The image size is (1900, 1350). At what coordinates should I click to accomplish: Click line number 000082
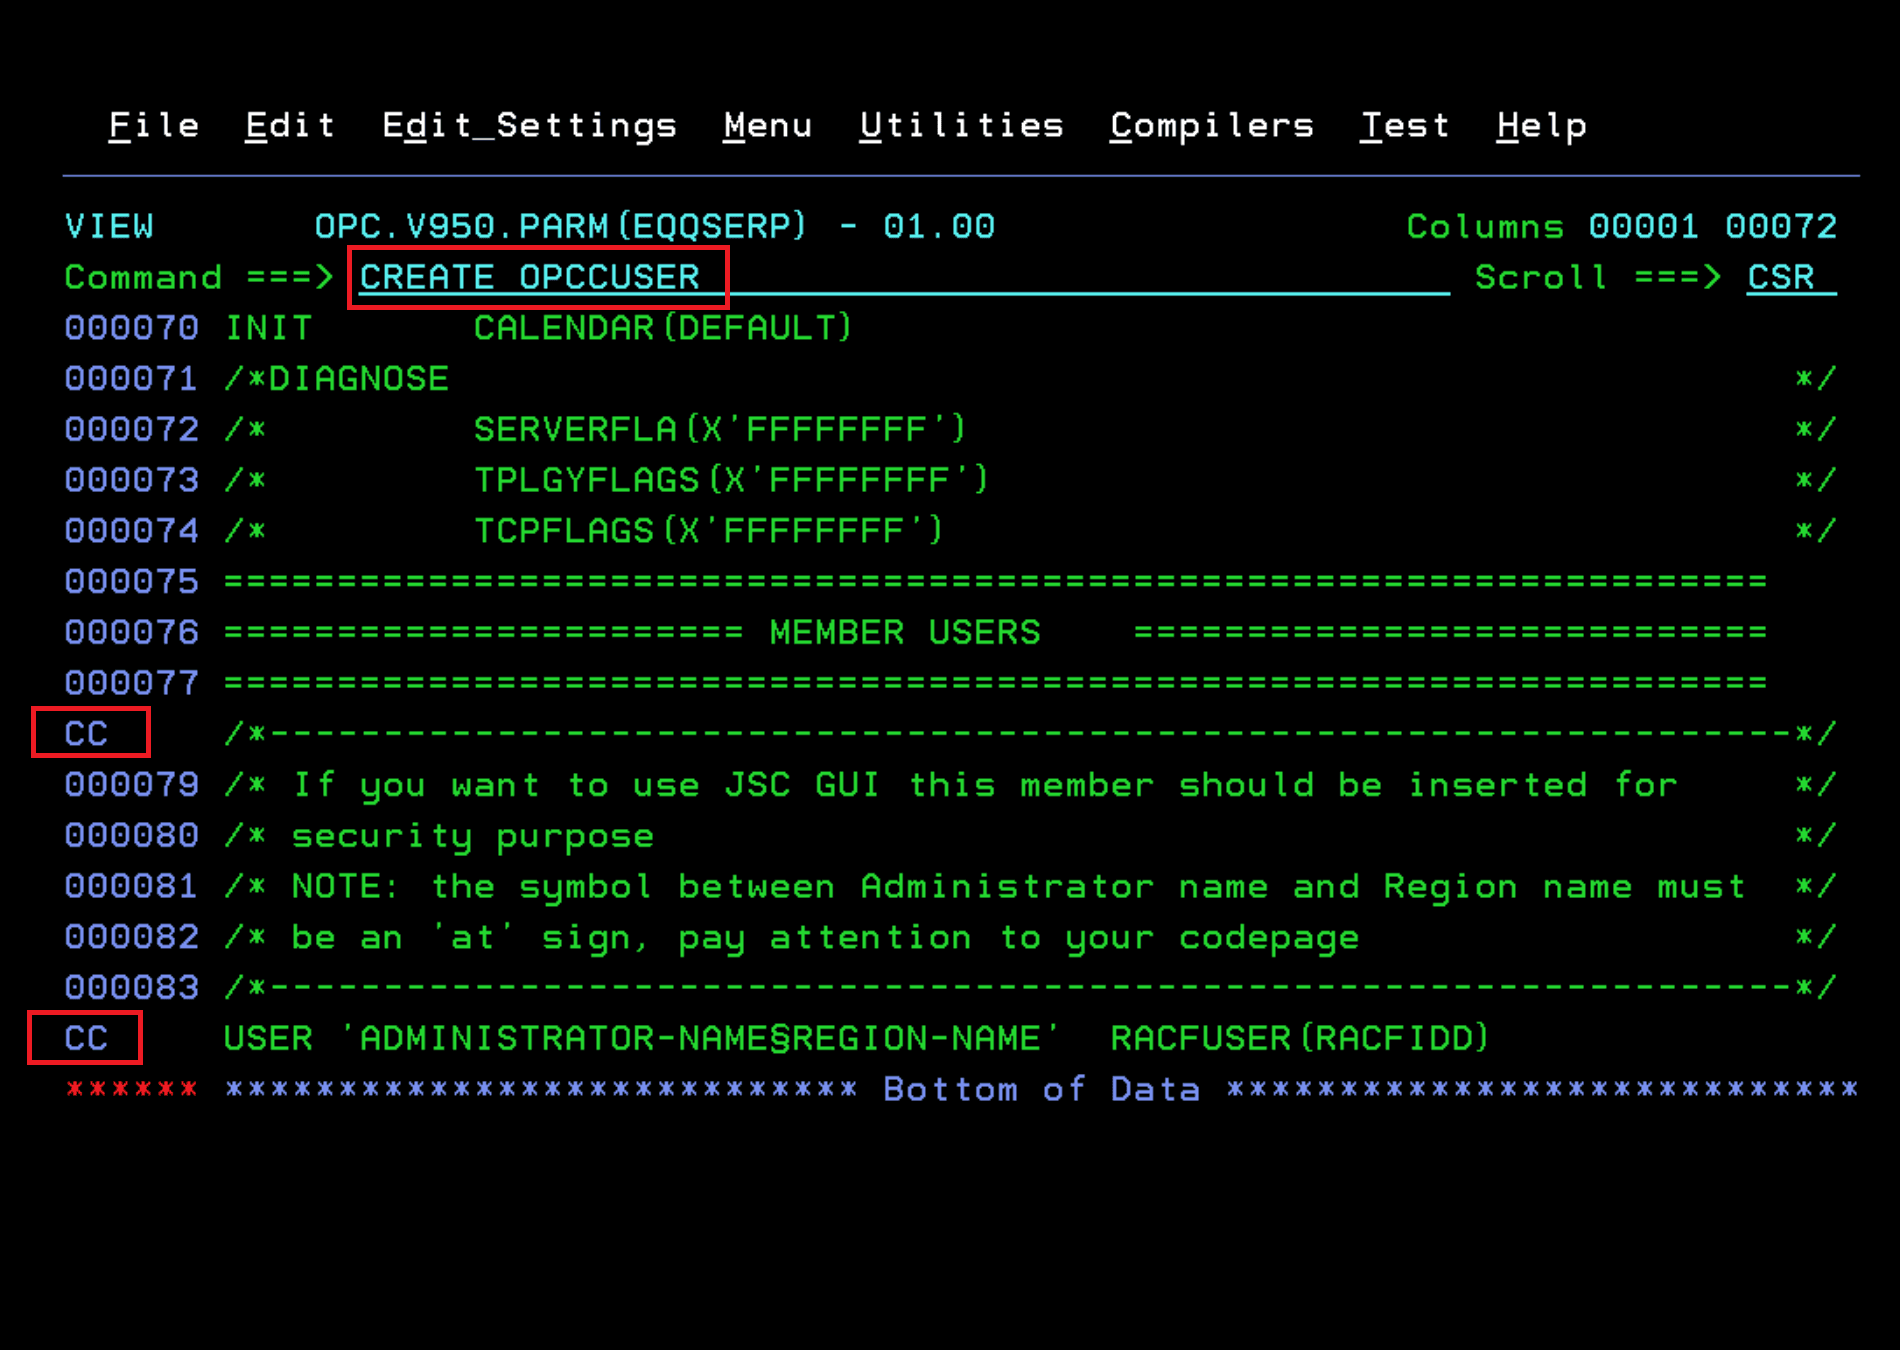(132, 938)
